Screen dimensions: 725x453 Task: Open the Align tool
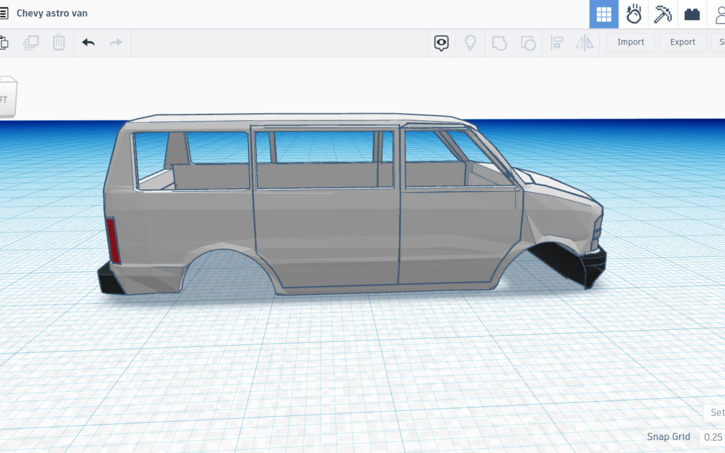tap(557, 43)
